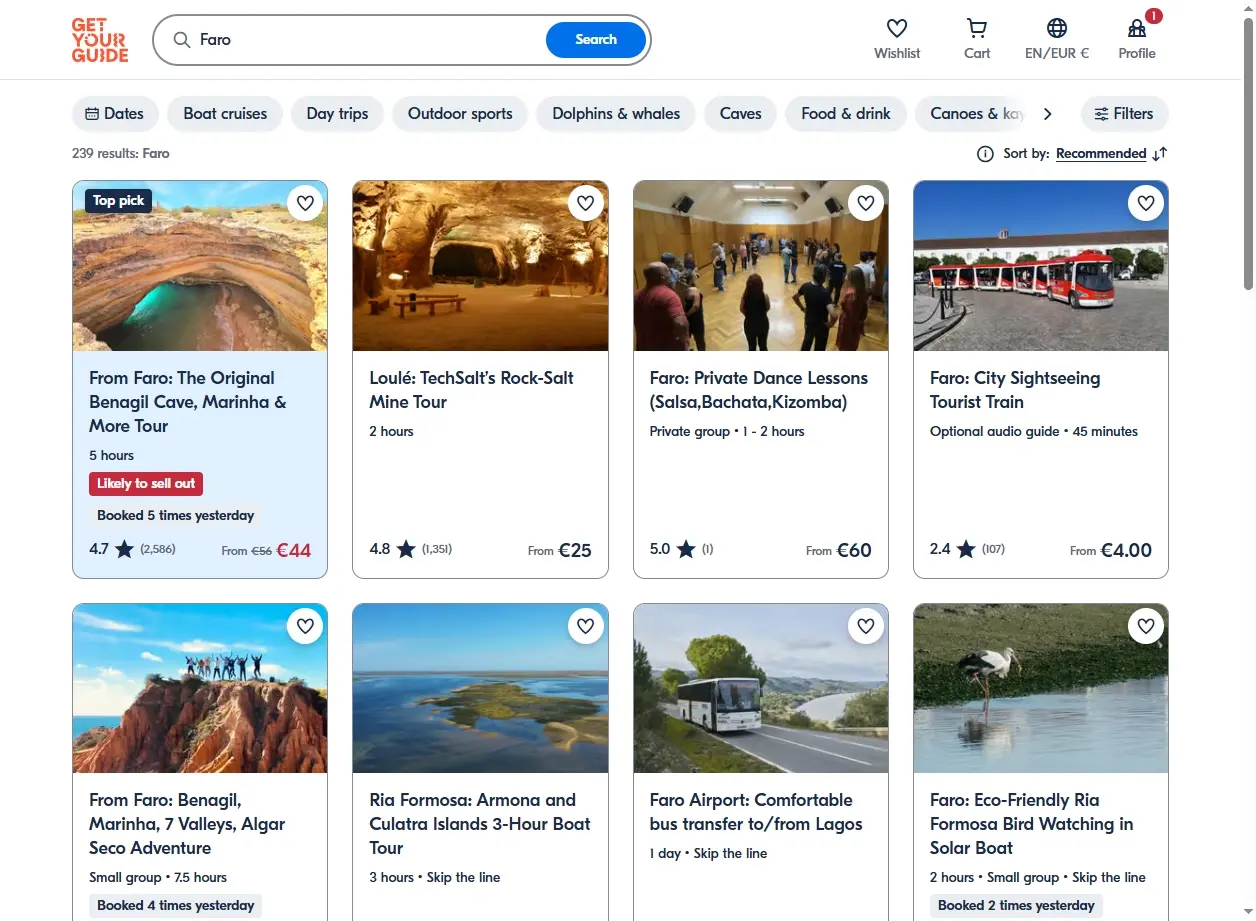Screen dimensions: 1256x921
Task: Open the red tourist train photo
Action: click(x=1041, y=266)
